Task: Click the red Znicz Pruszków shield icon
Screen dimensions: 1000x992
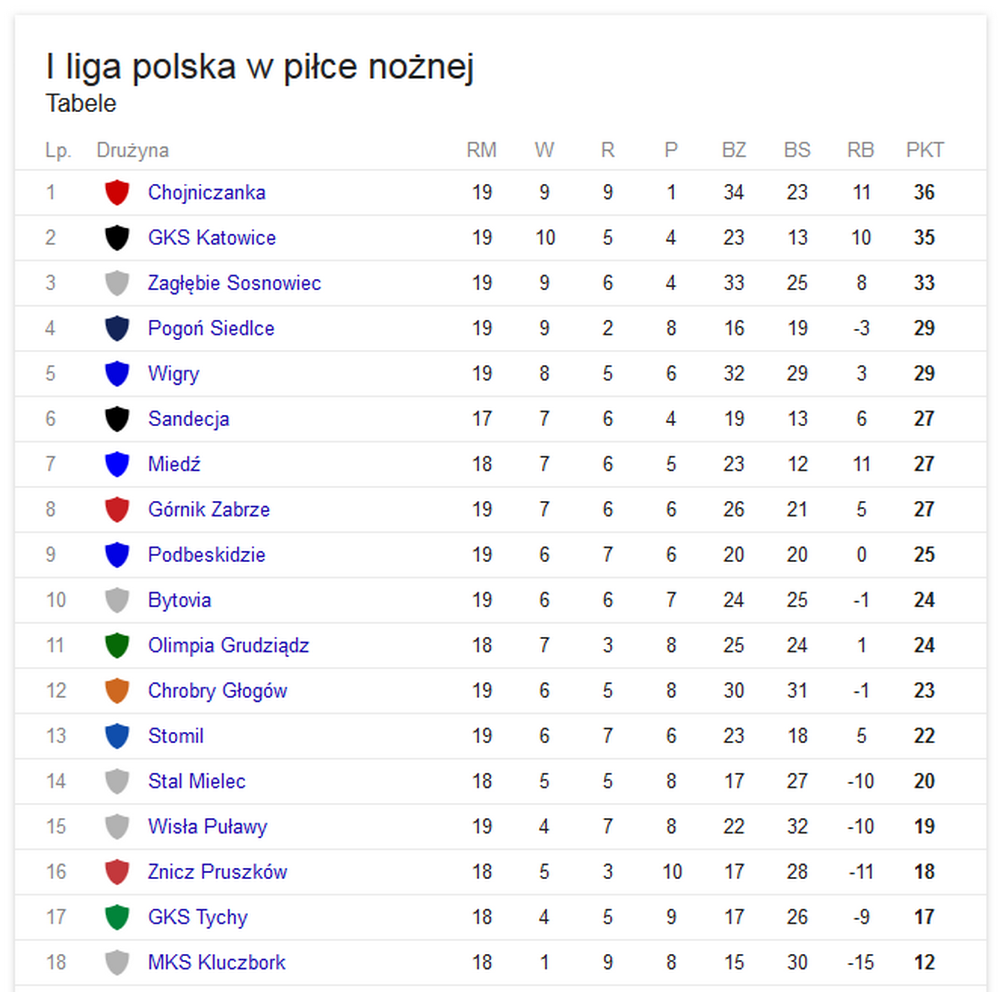Action: pyautogui.click(x=117, y=872)
